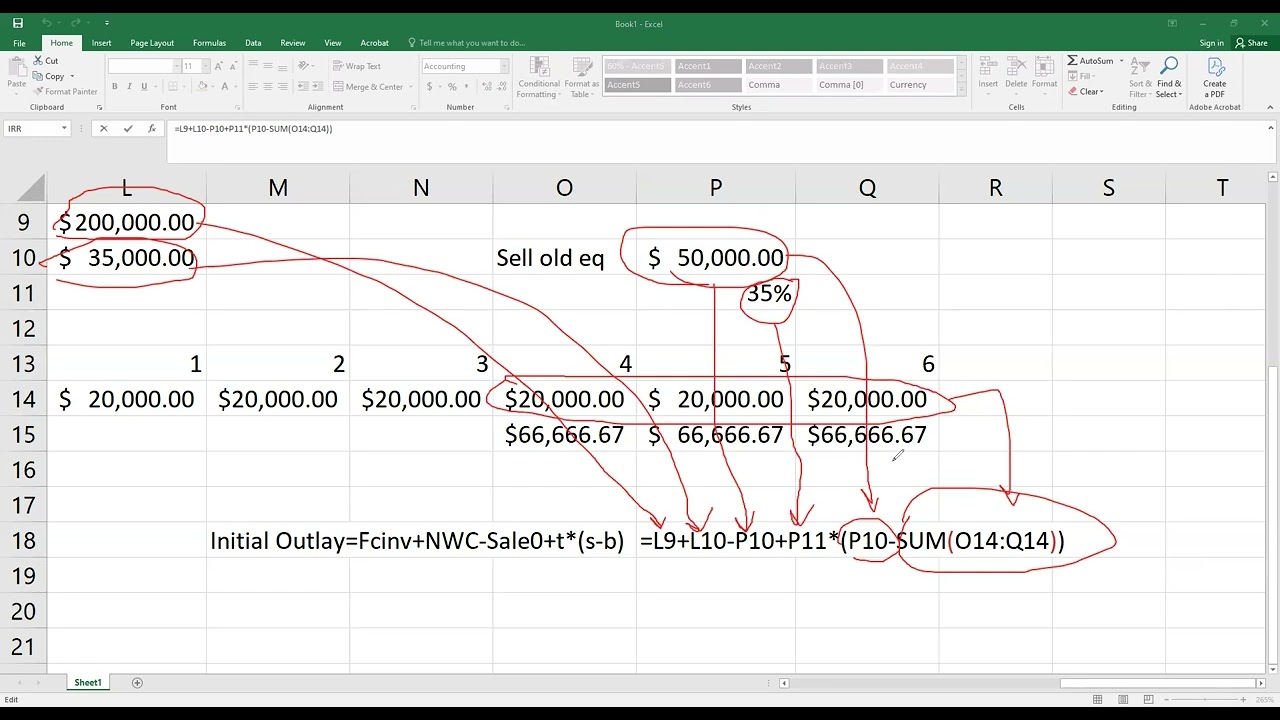Toggle Italic formatting
Image resolution: width=1280 pixels, height=720 pixels.
(129, 87)
